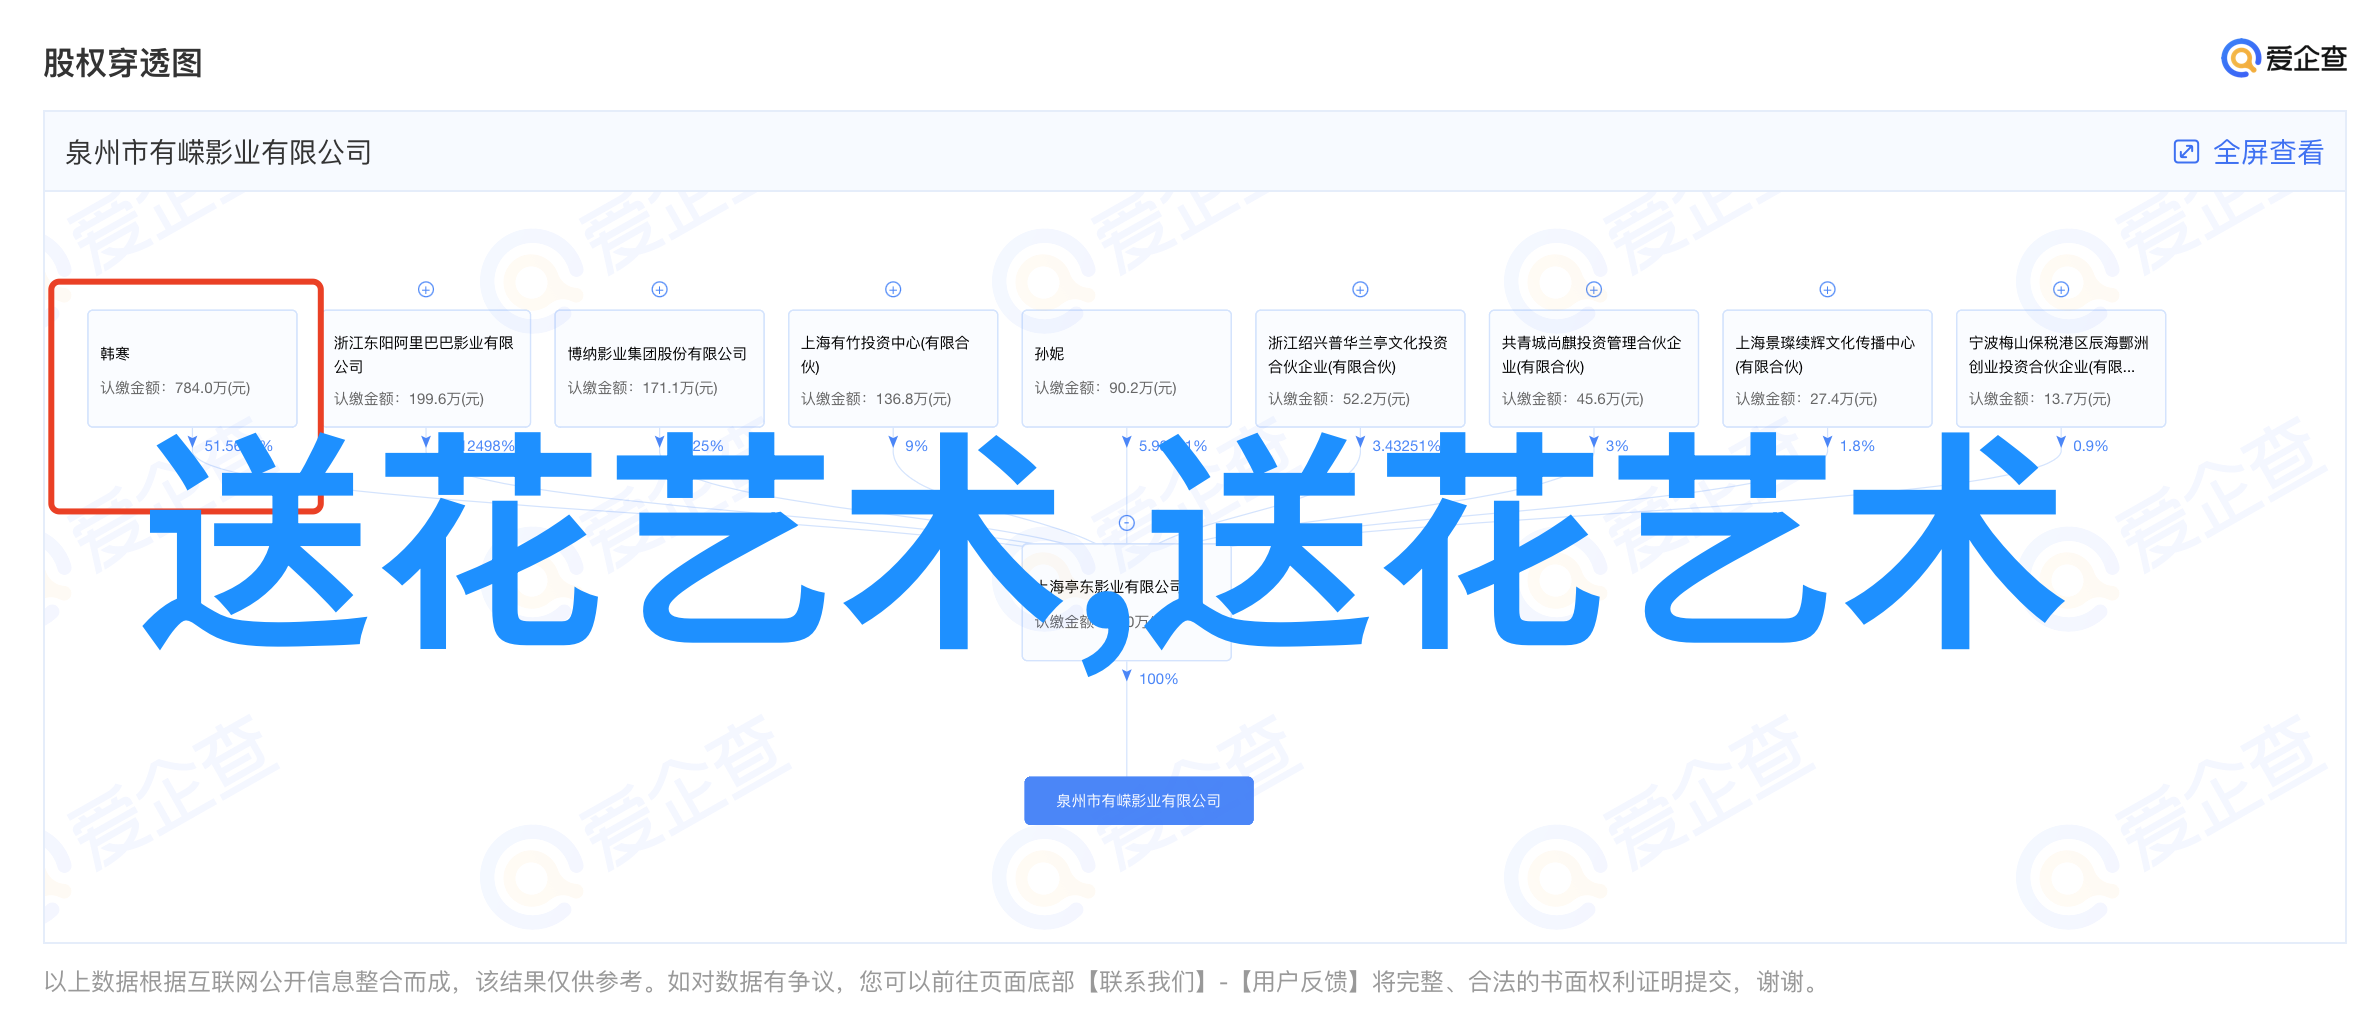Select the 上海有竹投资中心 card

pos(893,368)
